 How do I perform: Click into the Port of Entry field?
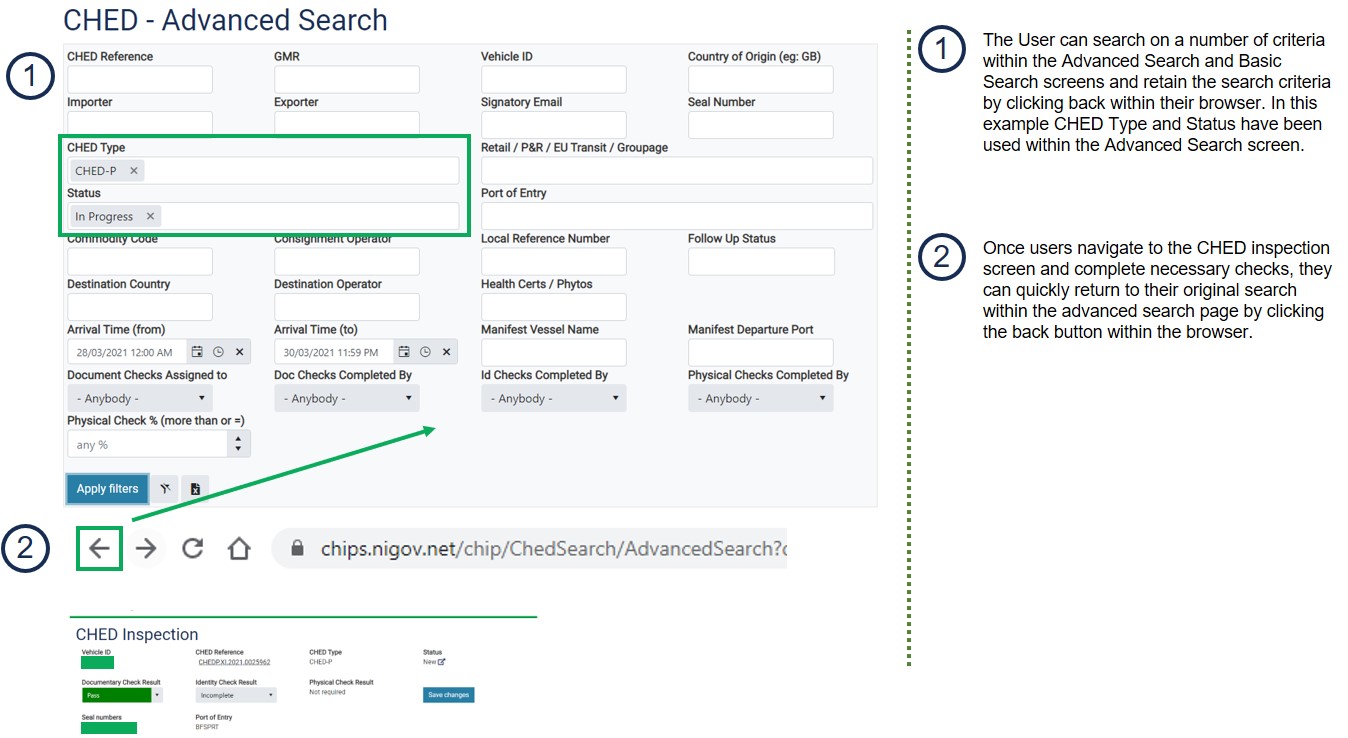point(676,216)
